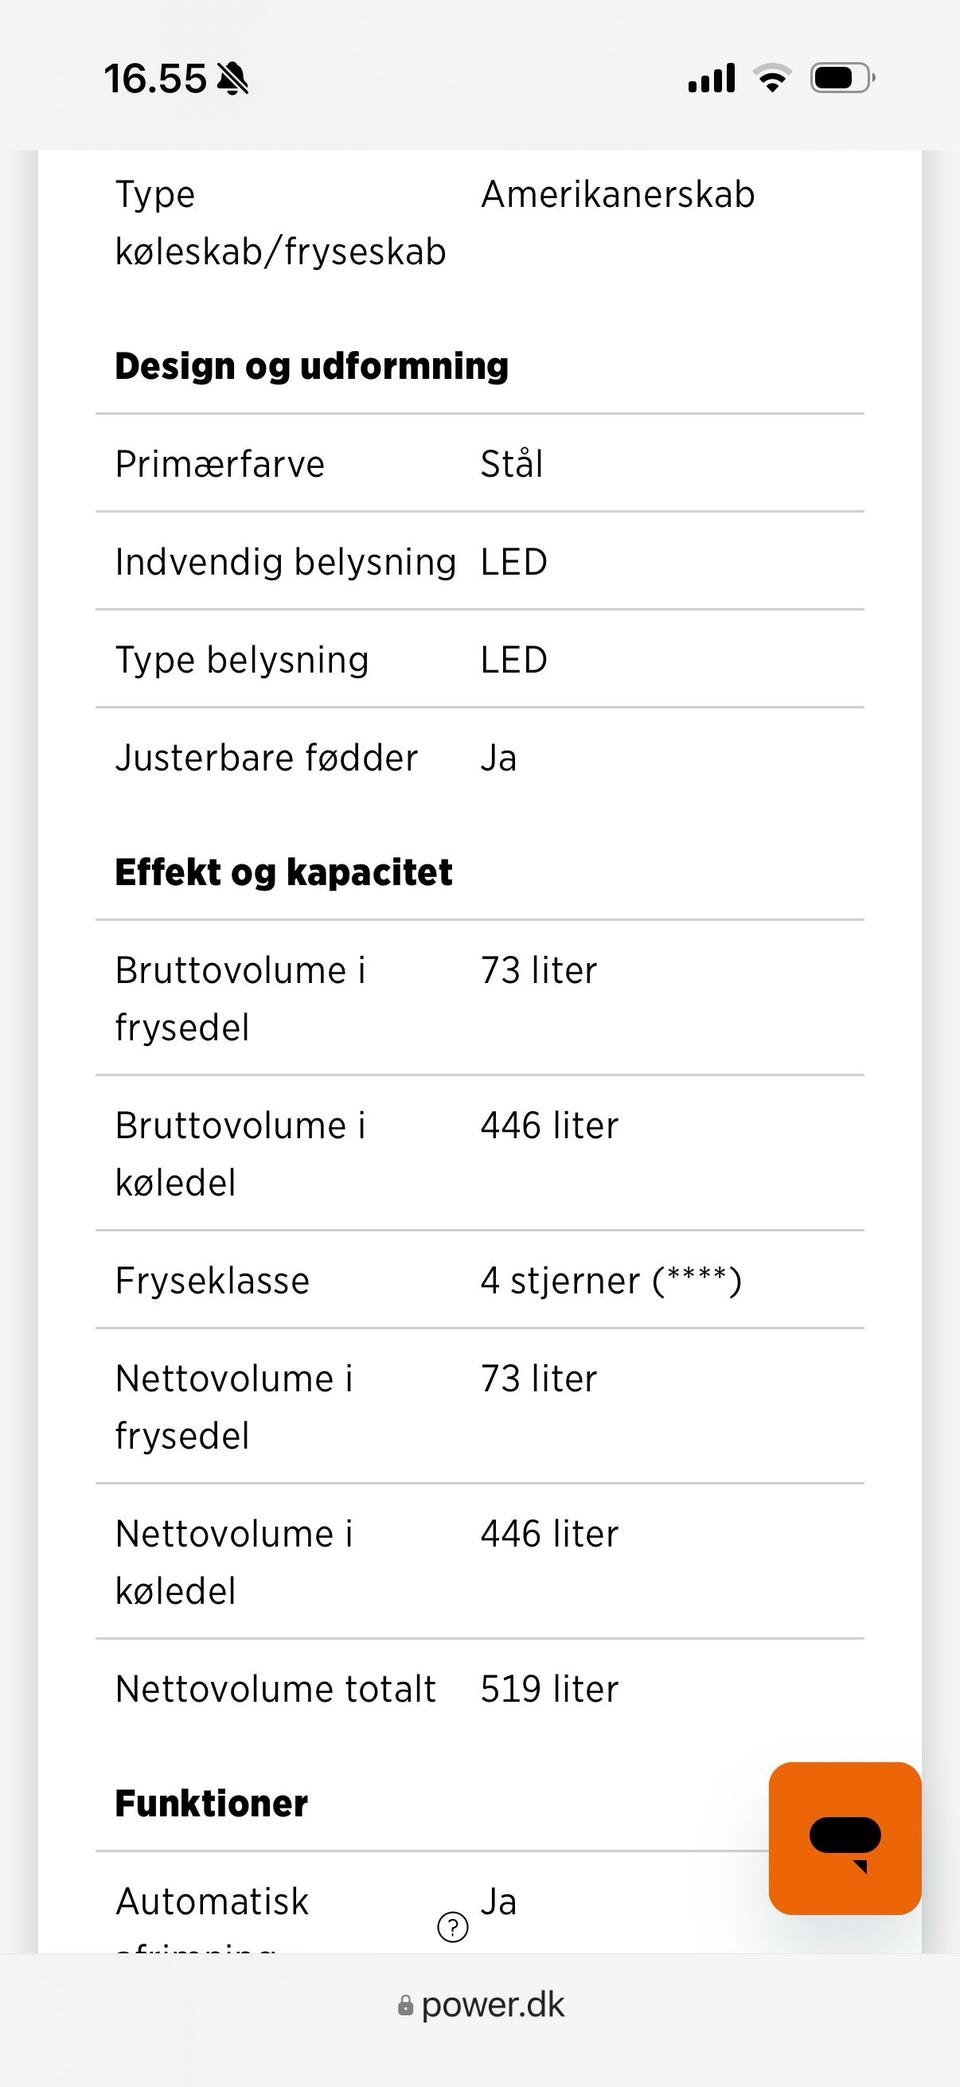
Task: Select the Effekt og kapacitet heading
Action: coord(284,872)
